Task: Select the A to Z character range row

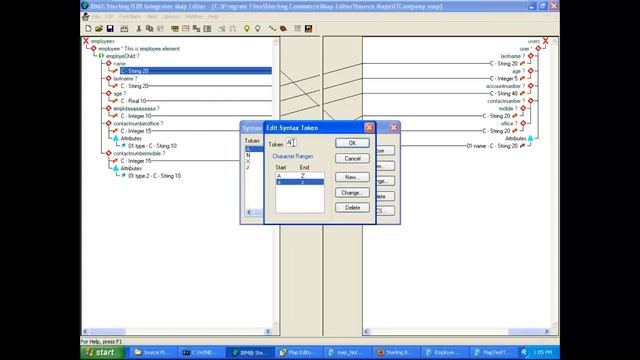Action: tap(300, 176)
